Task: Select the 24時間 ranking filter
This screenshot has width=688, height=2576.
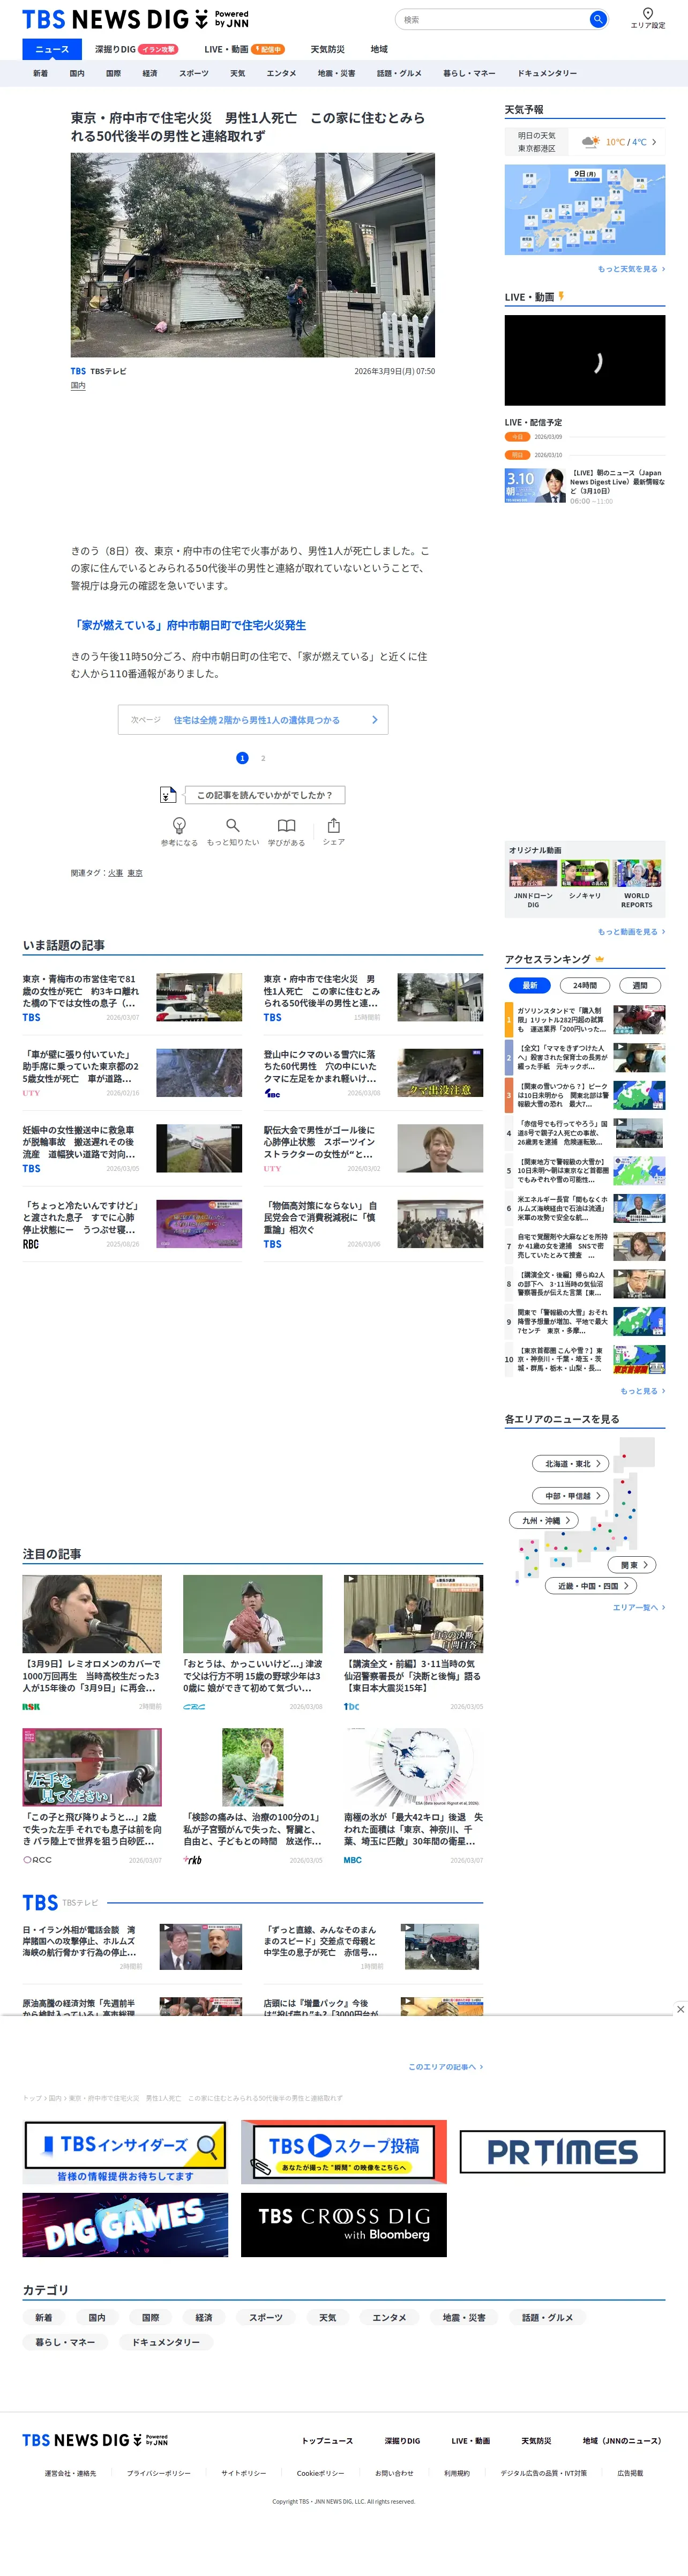Action: [585, 985]
